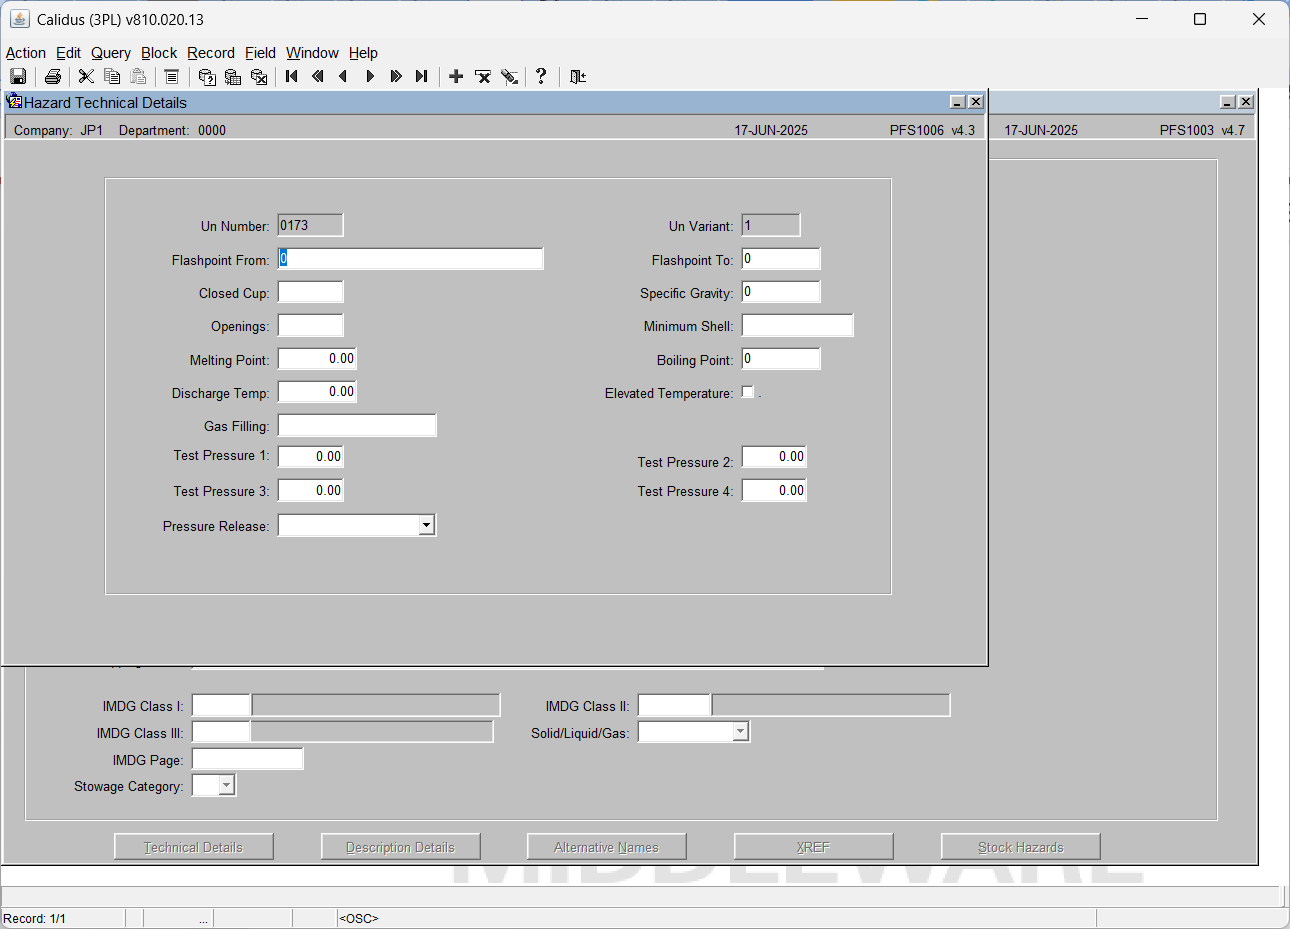1290x929 pixels.
Task: Click the Print icon in toolbar
Action: (x=53, y=76)
